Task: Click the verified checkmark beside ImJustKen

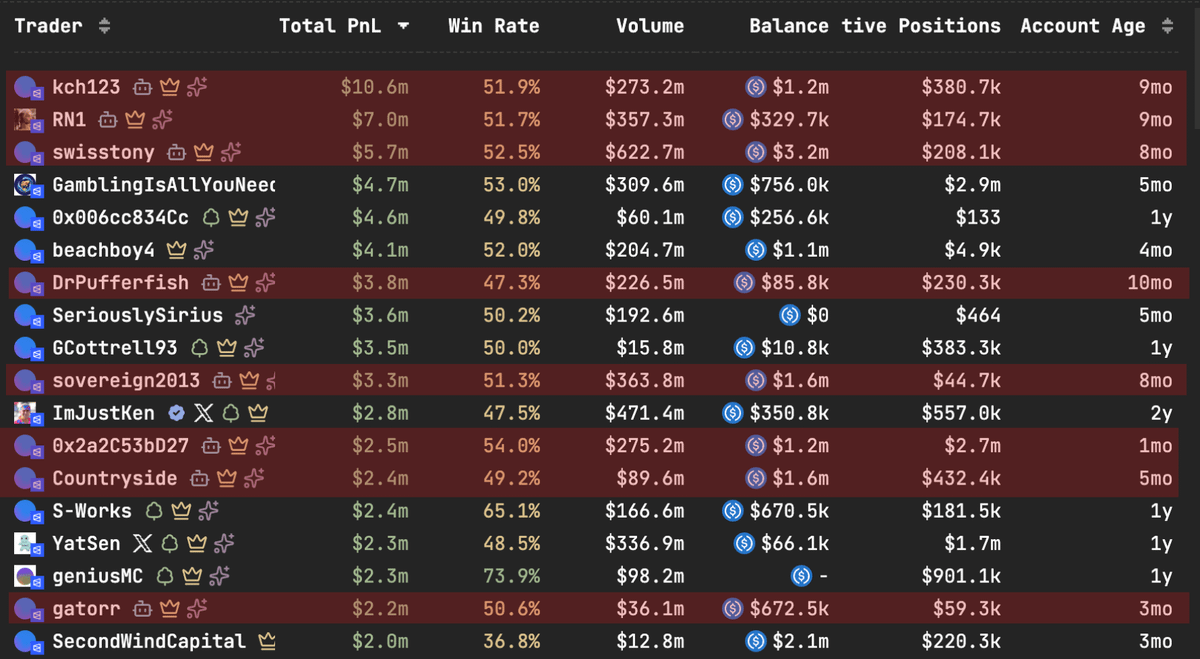Action: coord(176,413)
